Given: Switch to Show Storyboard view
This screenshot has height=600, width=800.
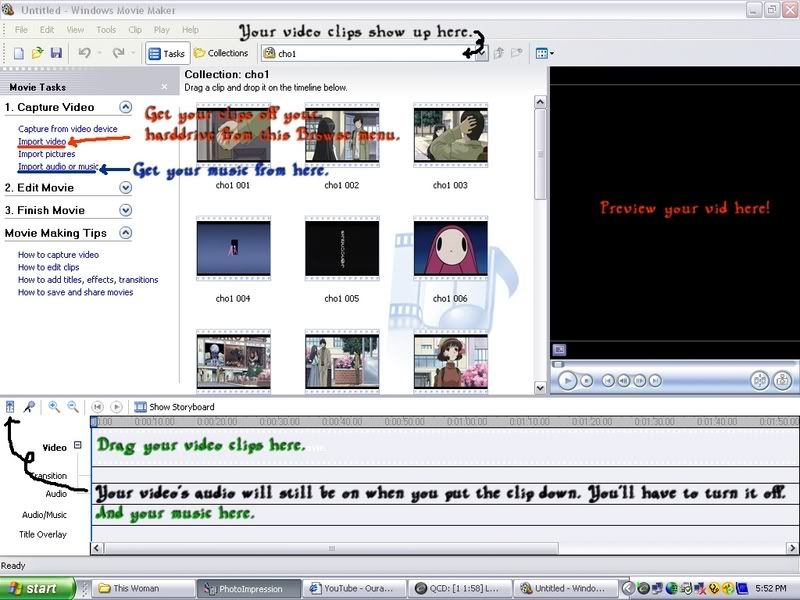Looking at the screenshot, I should (x=174, y=407).
